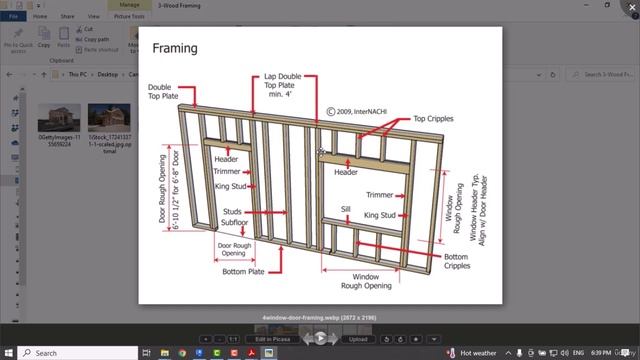Go back with the Explorer back arrow
The height and width of the screenshot is (360, 640).
pyautogui.click(x=9, y=75)
